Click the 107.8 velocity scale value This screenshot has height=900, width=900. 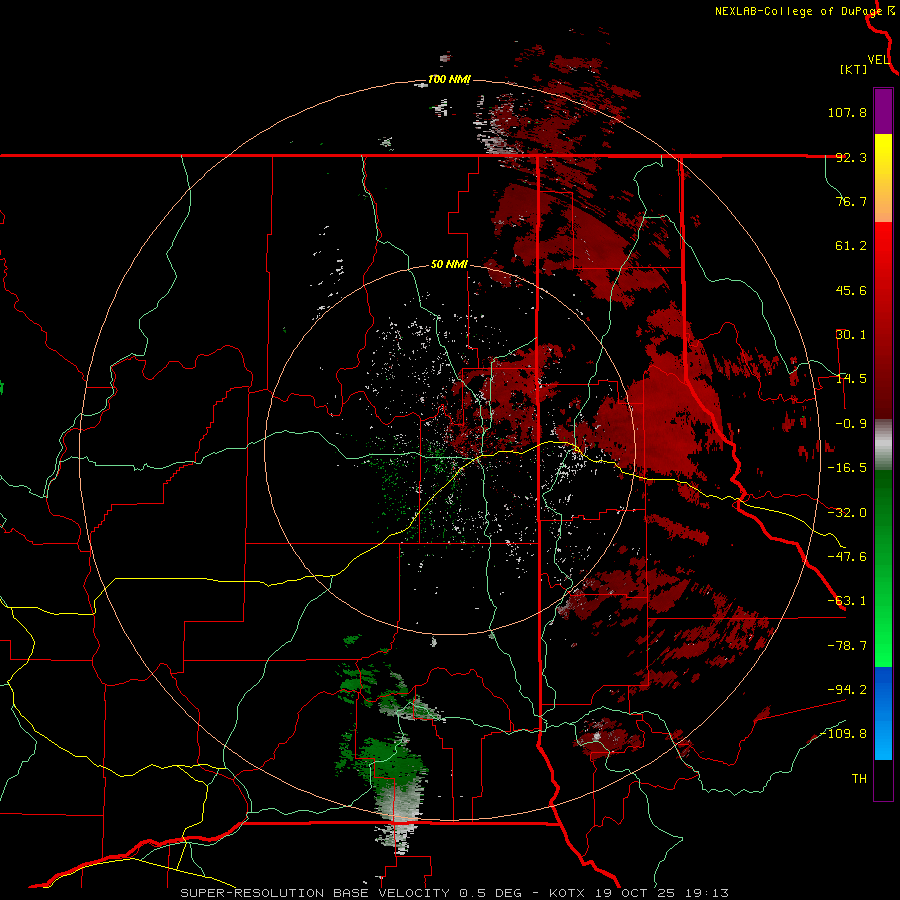point(847,112)
